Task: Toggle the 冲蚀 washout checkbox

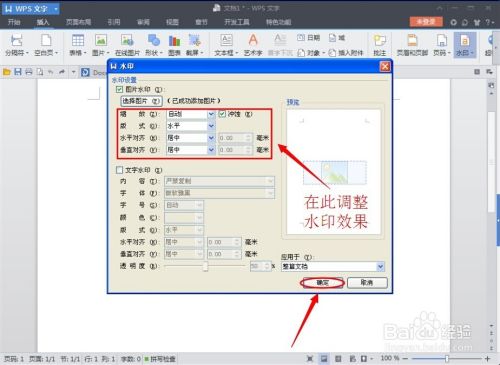Action: [222, 114]
